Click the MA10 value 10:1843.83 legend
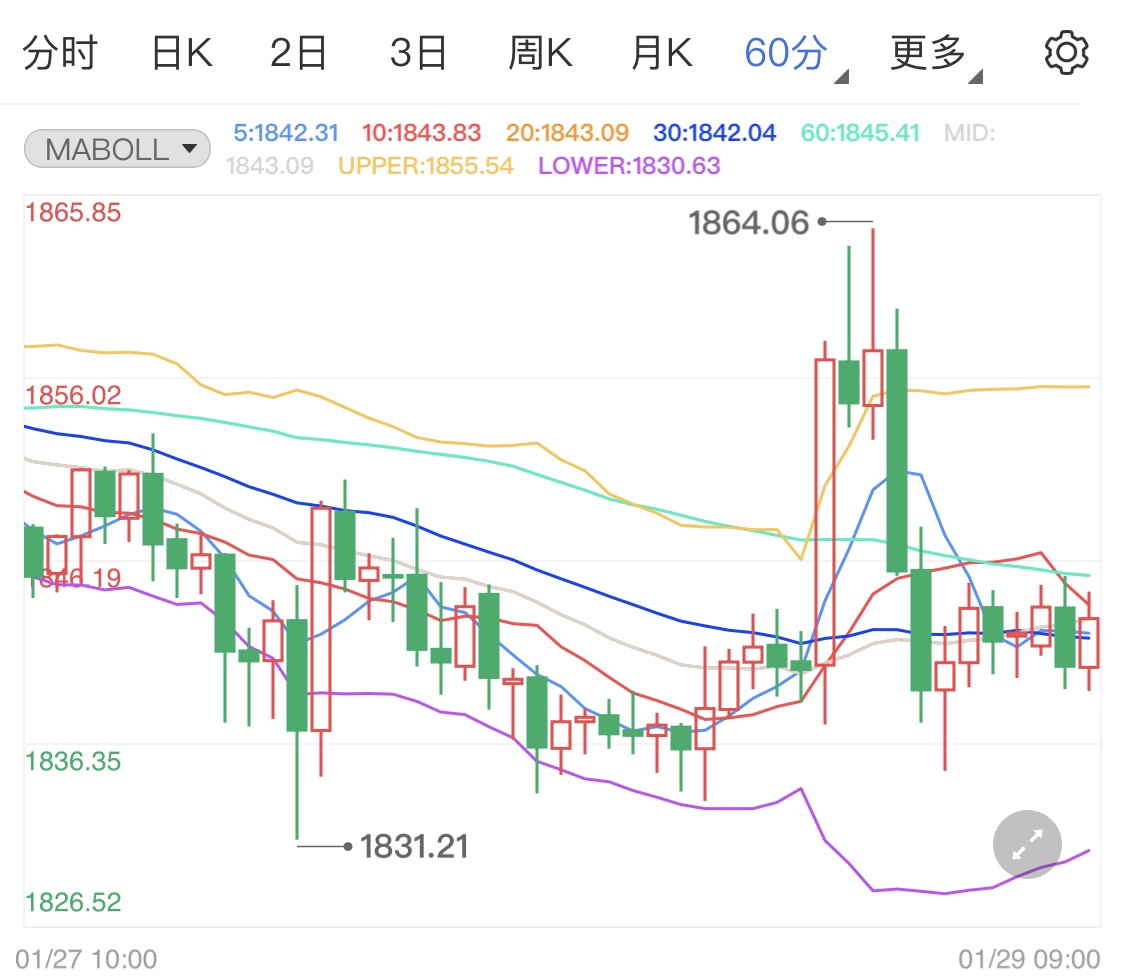This screenshot has height=979, width=1125. point(421,132)
